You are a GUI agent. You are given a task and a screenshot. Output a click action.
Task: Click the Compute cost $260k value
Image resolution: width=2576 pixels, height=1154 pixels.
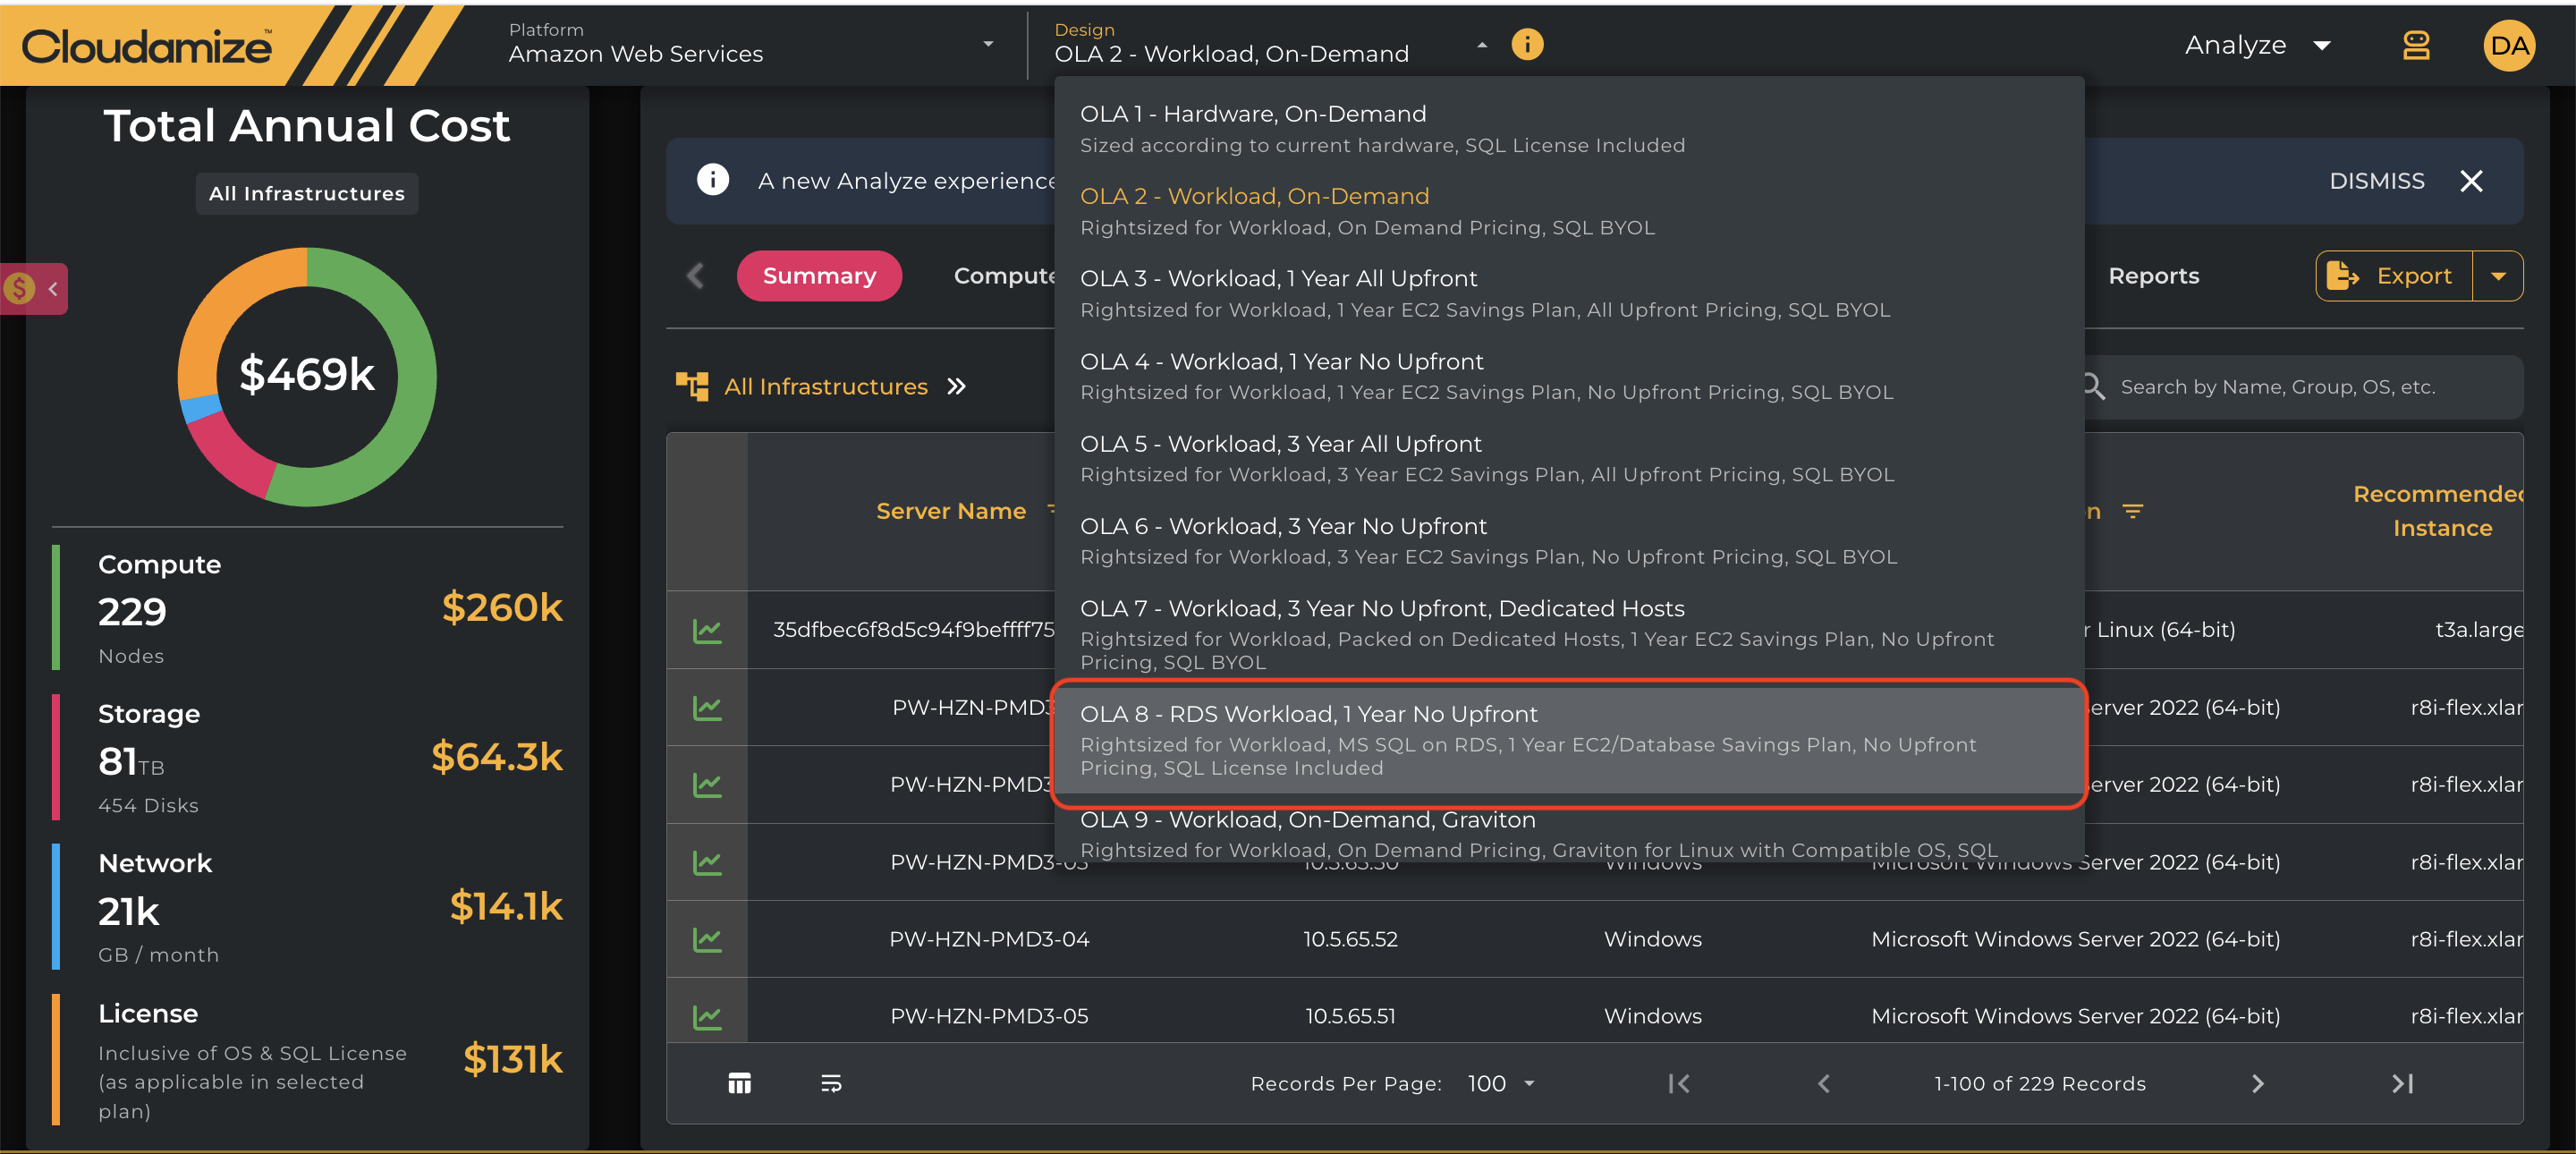pos(502,608)
